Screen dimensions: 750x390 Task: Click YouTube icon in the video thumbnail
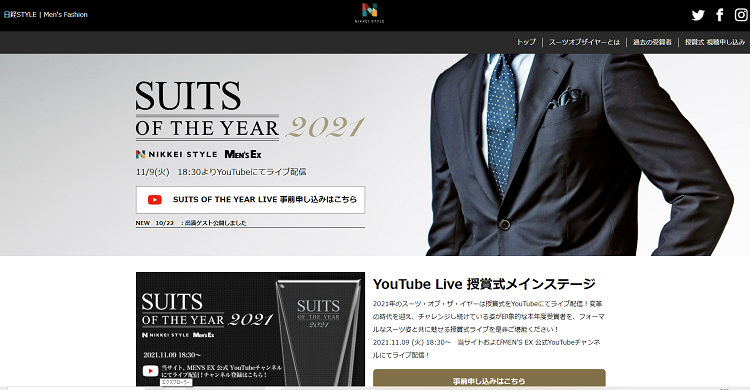pos(150,371)
